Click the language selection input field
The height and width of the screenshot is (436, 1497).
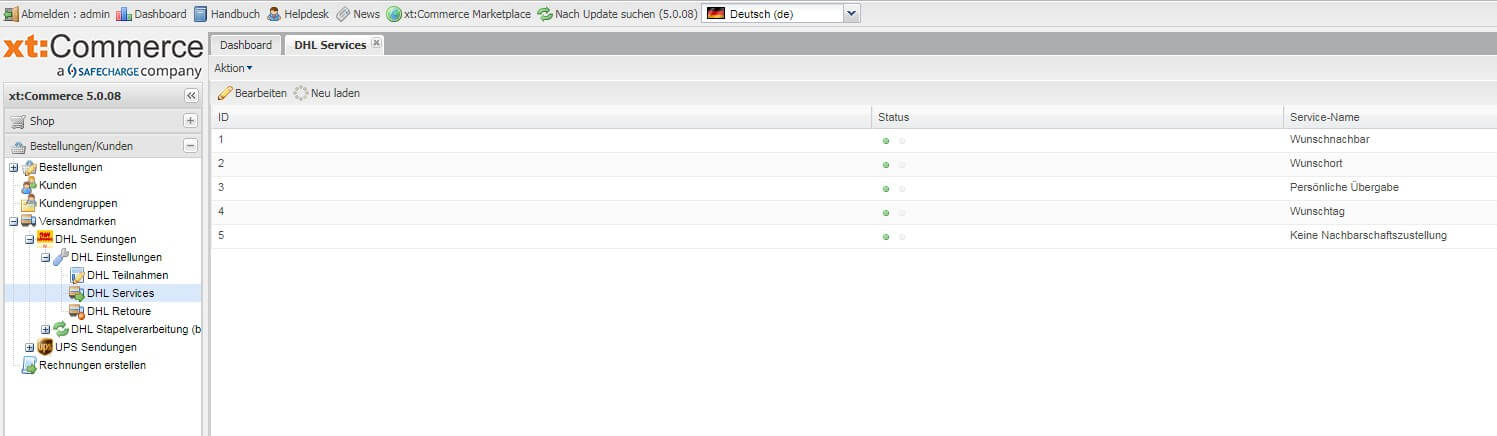point(773,13)
